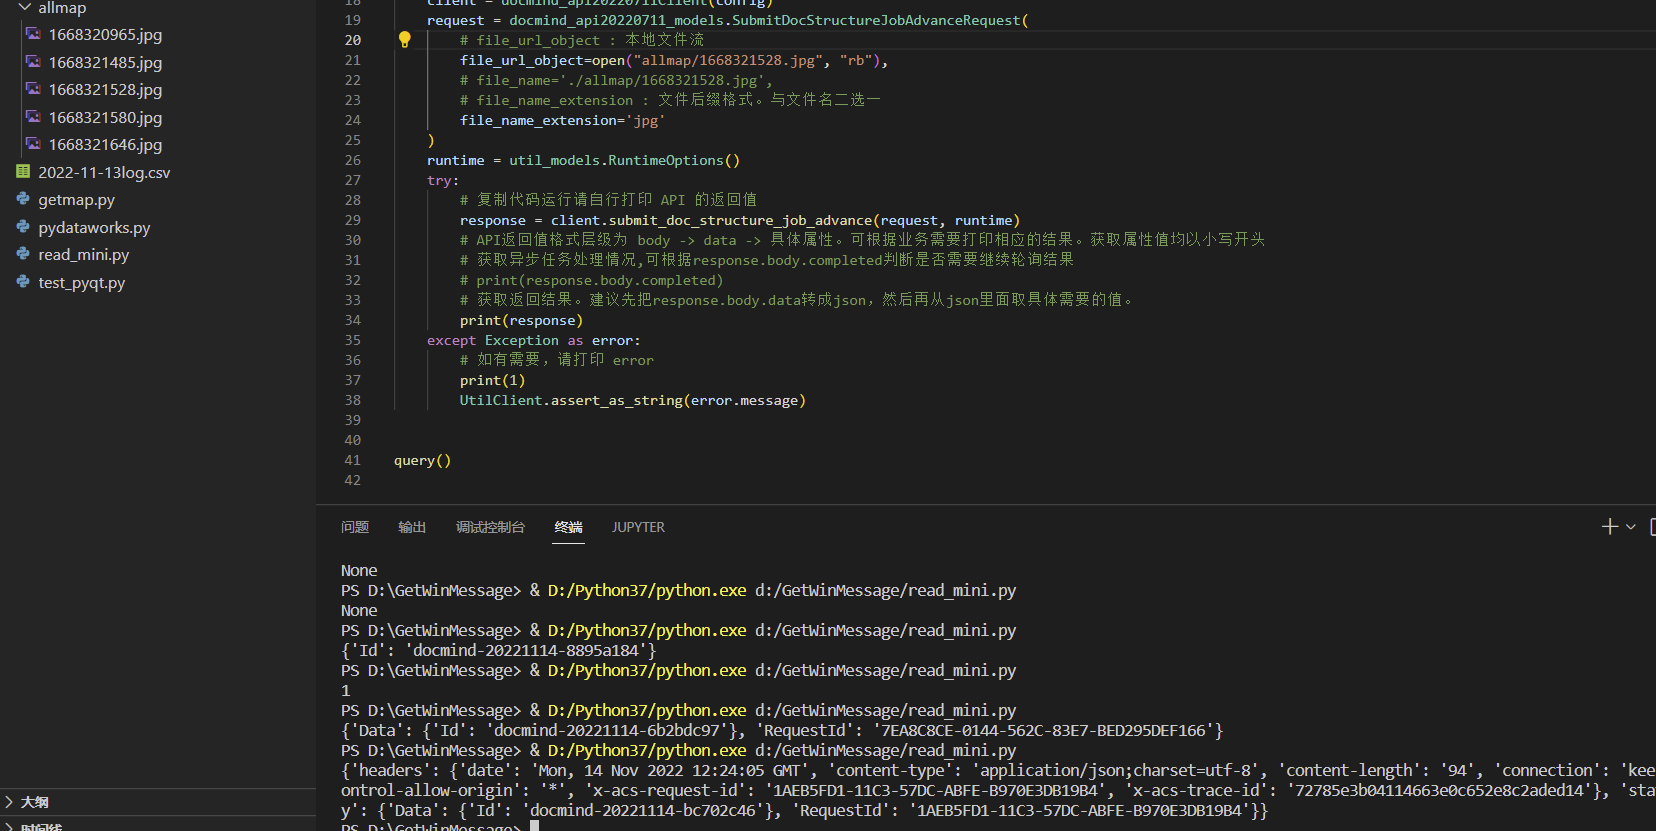Open read_mini.py in the explorer
1656x831 pixels.
84,255
